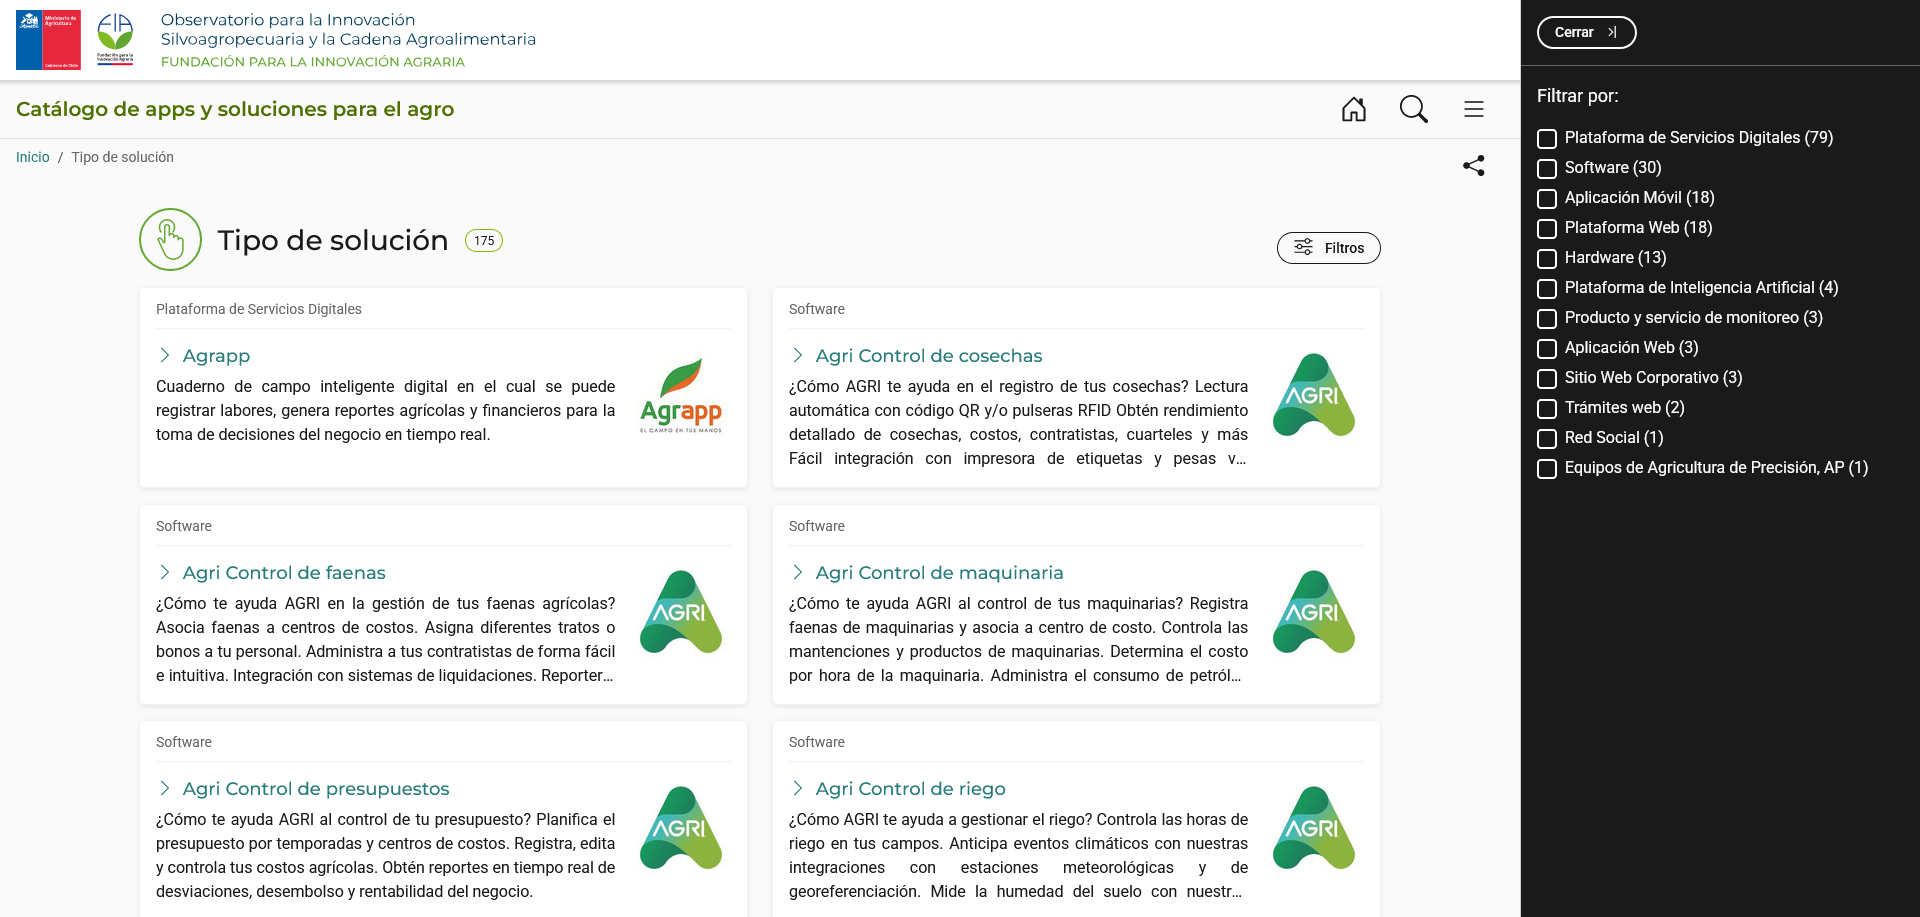Open the Filtros button
This screenshot has height=917, width=1920.
tap(1328, 248)
